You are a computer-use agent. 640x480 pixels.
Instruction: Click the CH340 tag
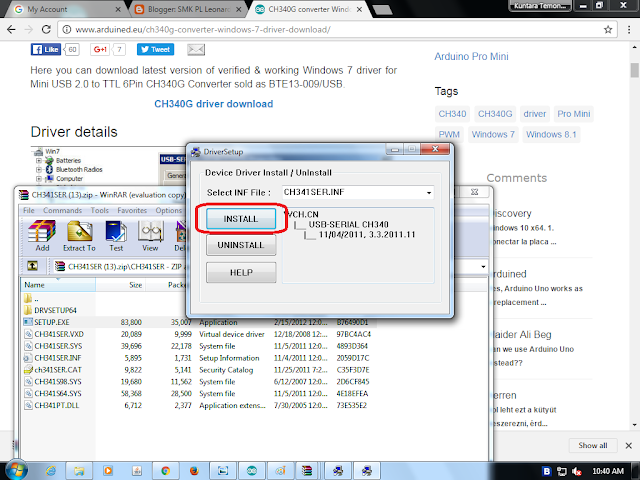pos(452,114)
